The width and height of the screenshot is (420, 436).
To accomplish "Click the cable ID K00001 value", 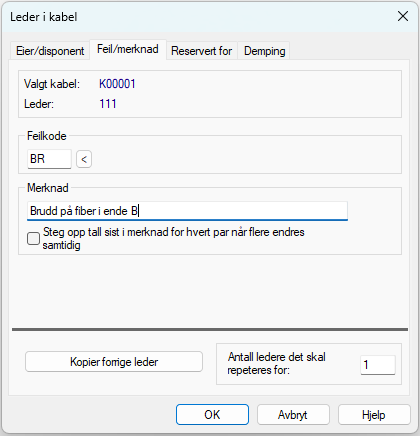I will pos(117,84).
